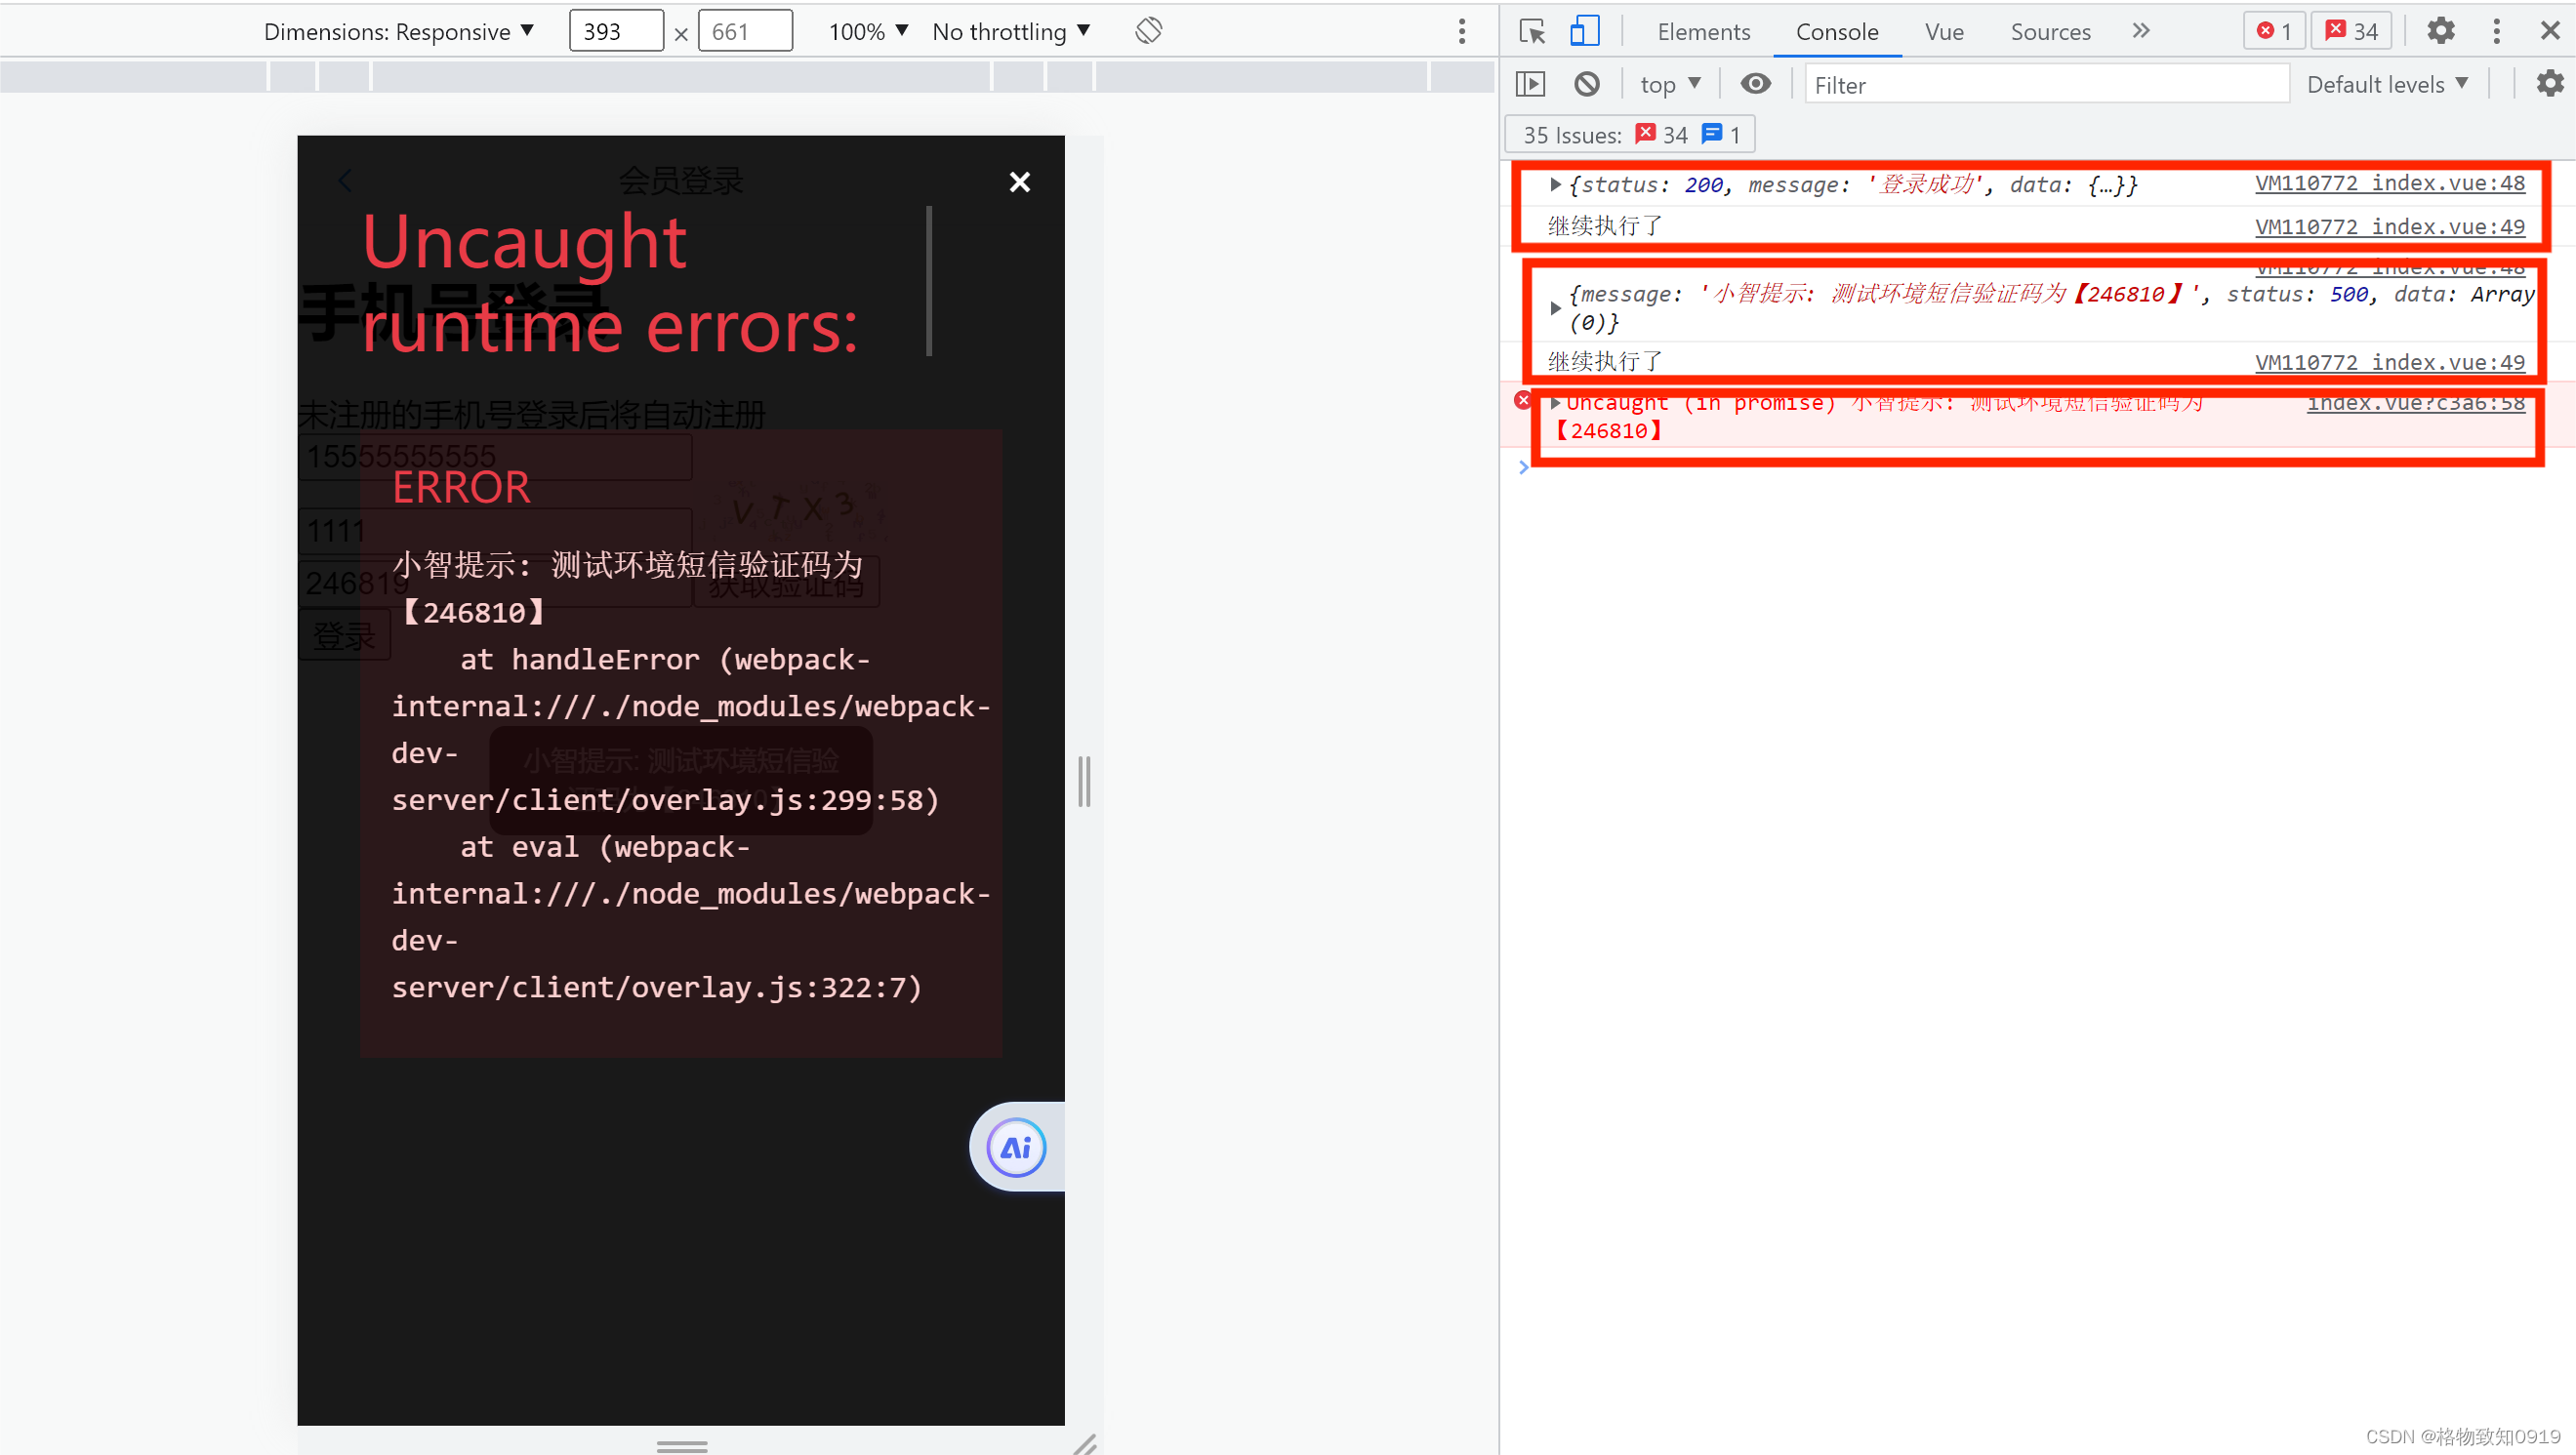Viewport: 2576px width, 1455px height.
Task: Open the Default levels dropdown
Action: (x=2386, y=85)
